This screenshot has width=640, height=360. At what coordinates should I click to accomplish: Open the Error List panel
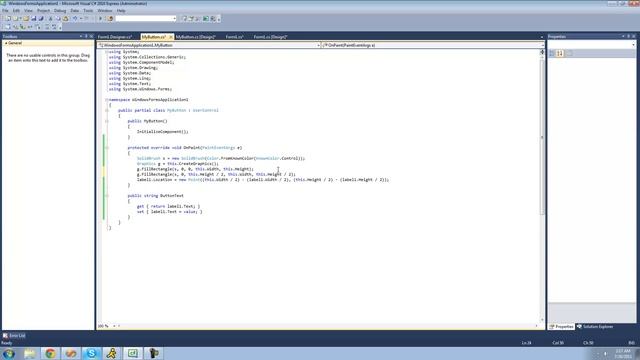(14, 336)
